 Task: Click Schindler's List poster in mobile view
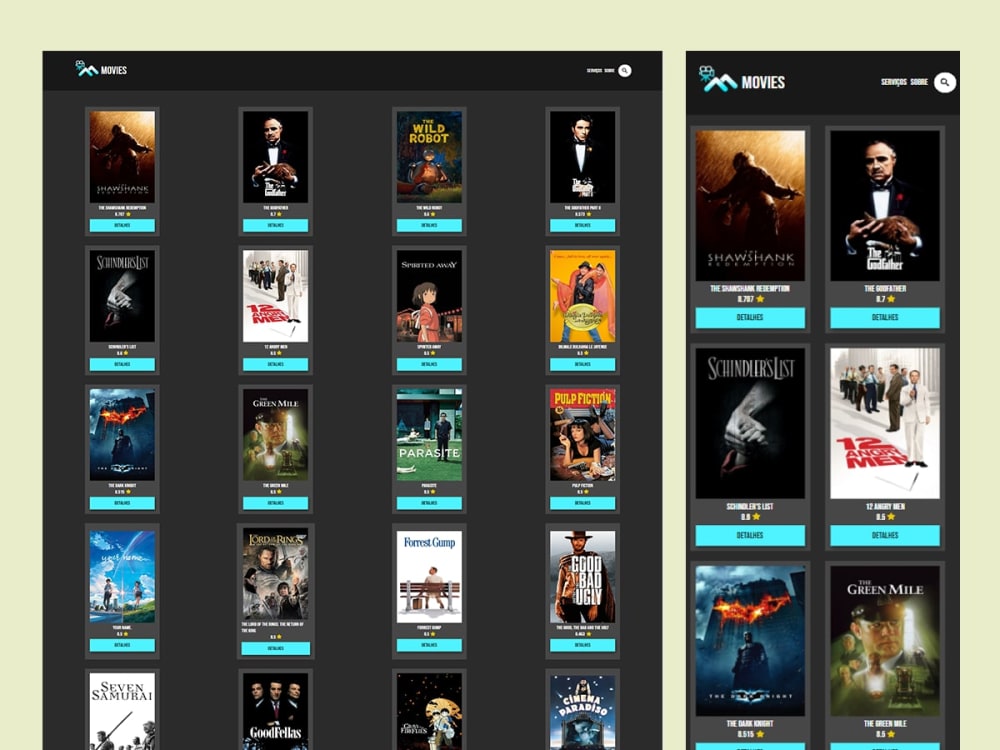750,423
